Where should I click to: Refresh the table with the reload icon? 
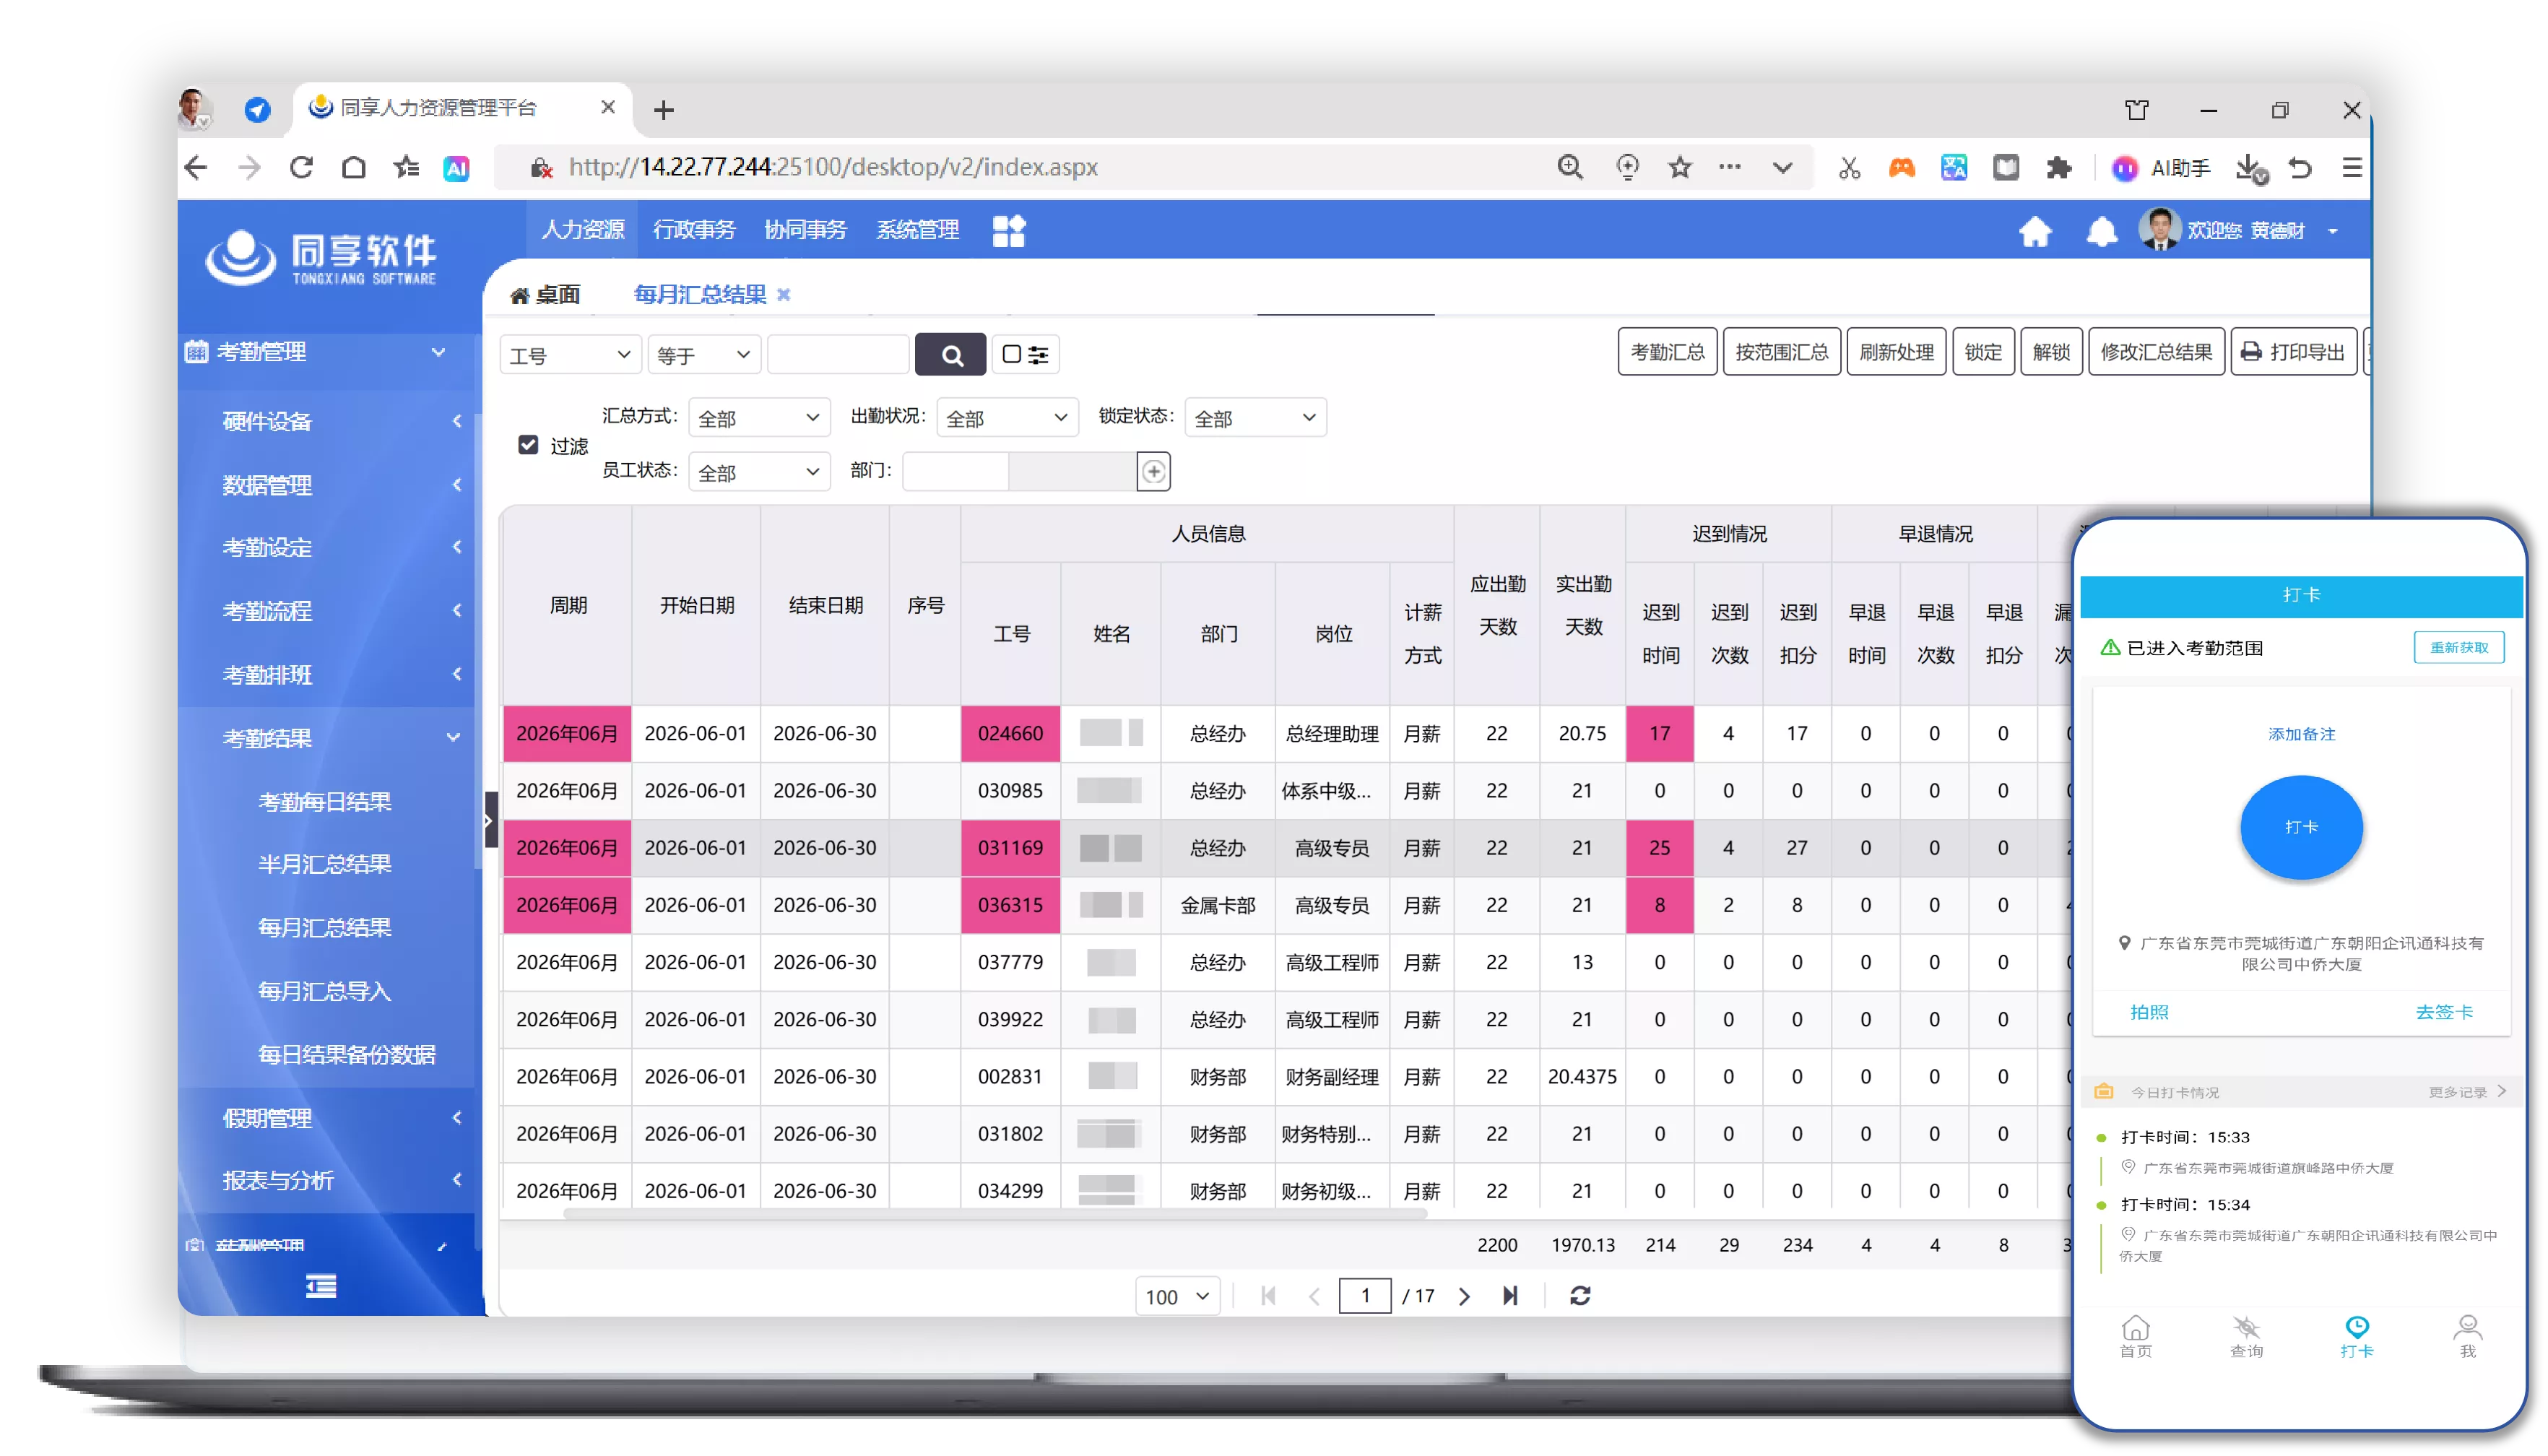1580,1296
